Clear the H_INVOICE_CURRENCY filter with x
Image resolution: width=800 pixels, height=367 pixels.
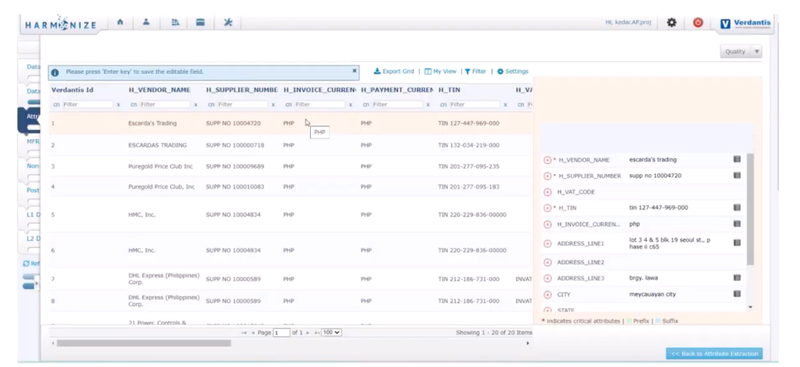[x=351, y=105]
